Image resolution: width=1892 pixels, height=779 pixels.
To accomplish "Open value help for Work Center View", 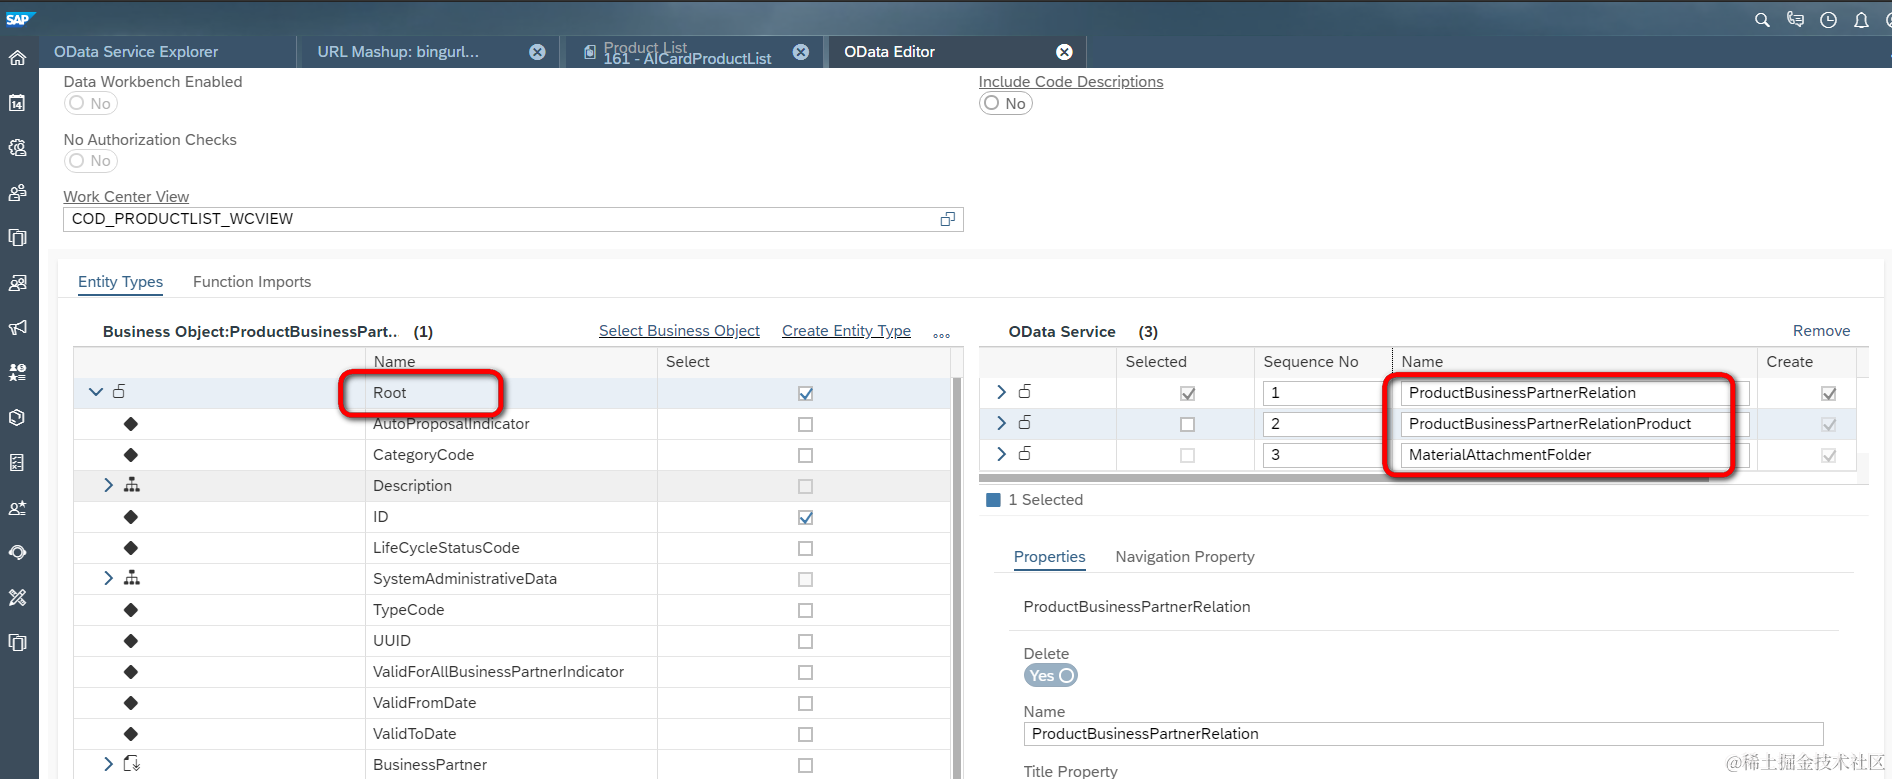I will pos(947,219).
